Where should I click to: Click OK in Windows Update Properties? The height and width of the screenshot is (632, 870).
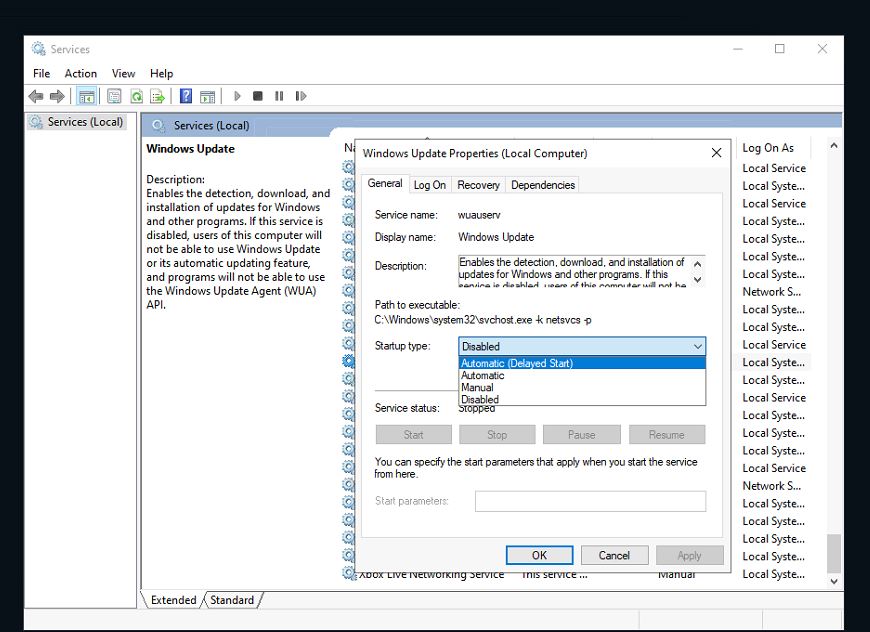pyautogui.click(x=539, y=555)
